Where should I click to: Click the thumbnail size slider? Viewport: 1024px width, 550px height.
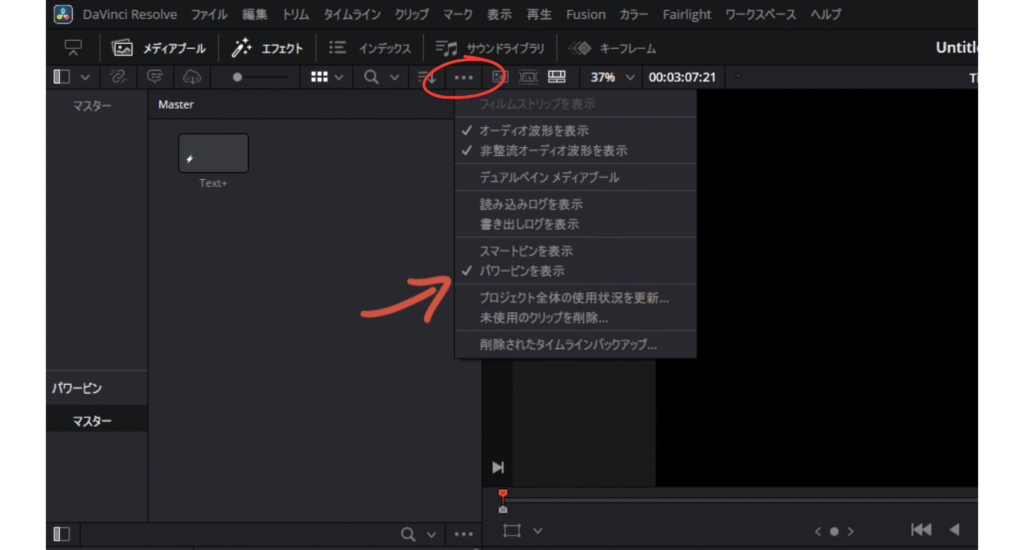click(x=260, y=77)
